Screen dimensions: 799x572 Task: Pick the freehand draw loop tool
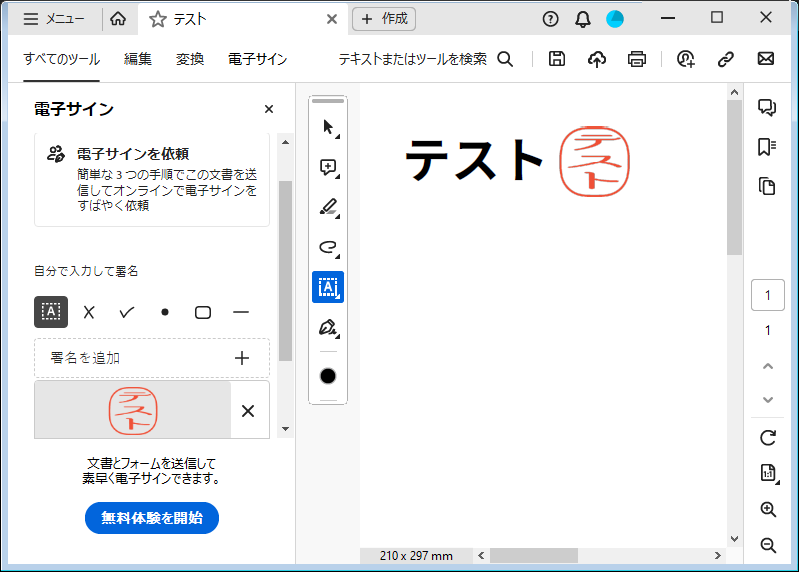(328, 247)
